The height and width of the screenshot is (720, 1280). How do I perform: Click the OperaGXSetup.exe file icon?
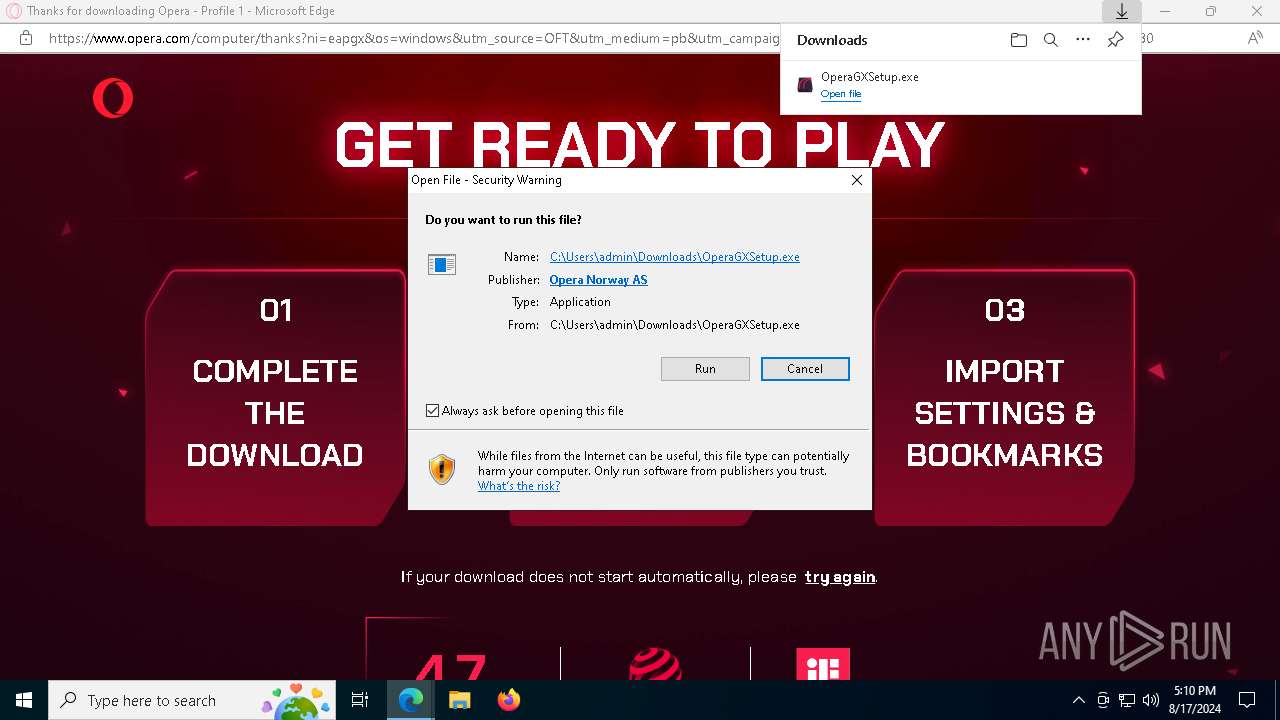(805, 85)
